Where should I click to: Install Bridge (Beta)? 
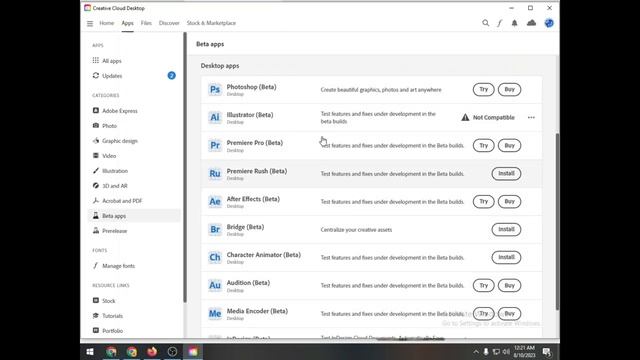point(506,229)
